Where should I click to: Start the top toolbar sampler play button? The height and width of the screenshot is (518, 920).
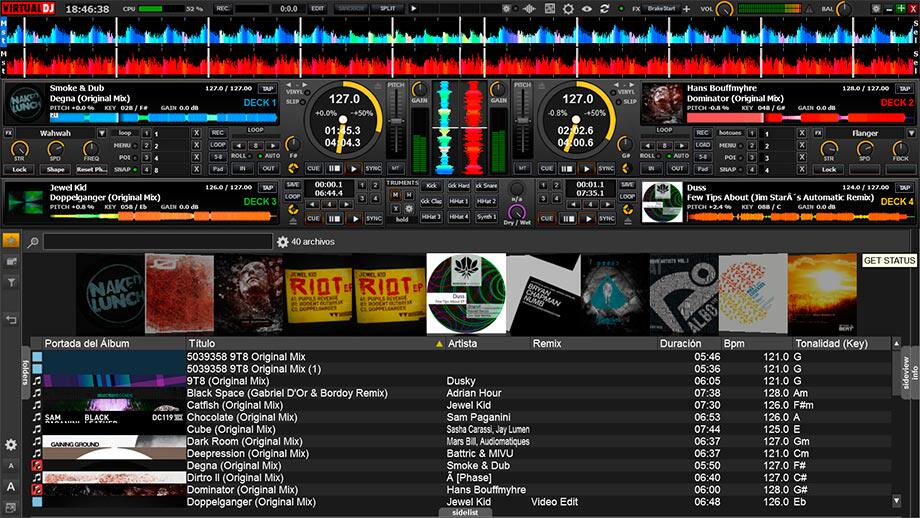(x=414, y=9)
